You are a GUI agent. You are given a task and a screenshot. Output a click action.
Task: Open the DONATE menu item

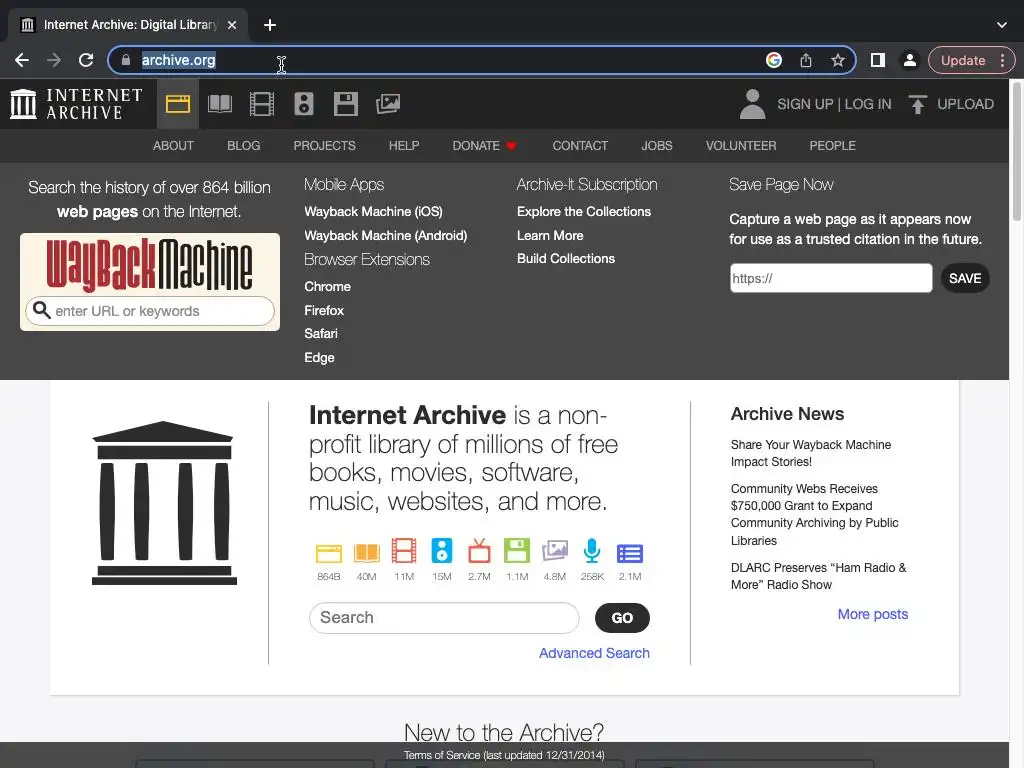(x=484, y=146)
